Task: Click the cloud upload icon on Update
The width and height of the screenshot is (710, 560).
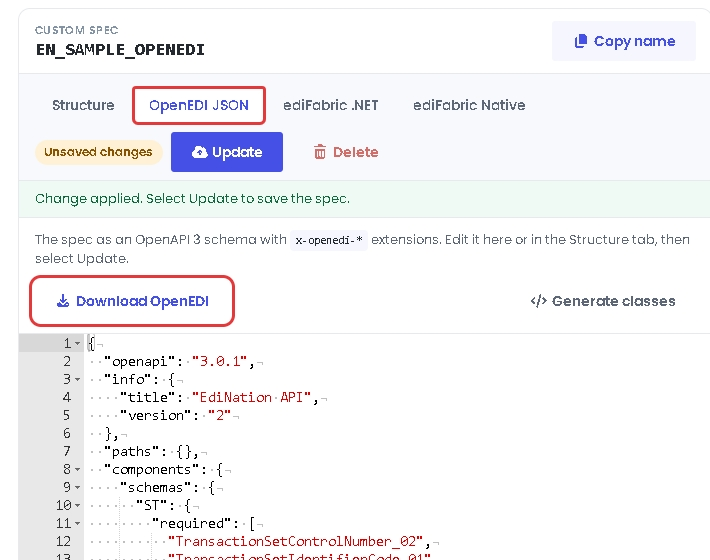Action: (199, 152)
